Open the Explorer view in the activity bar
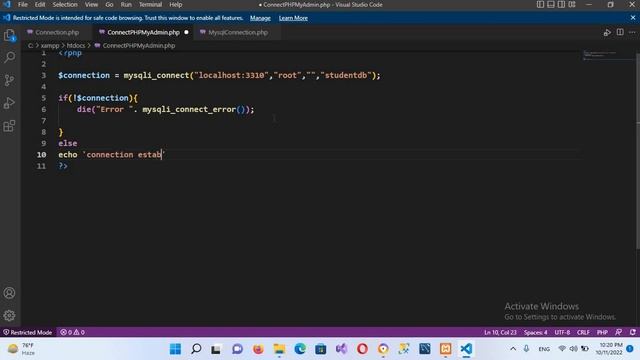The width and height of the screenshot is (640, 360). (x=9, y=35)
